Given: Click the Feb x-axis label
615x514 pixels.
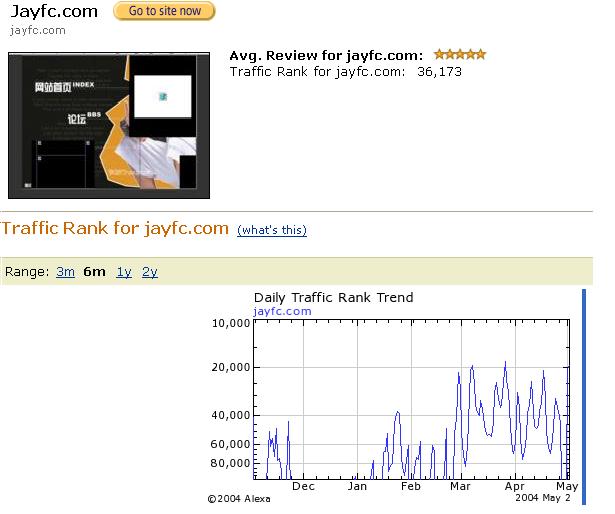Looking at the screenshot, I should [x=411, y=486].
